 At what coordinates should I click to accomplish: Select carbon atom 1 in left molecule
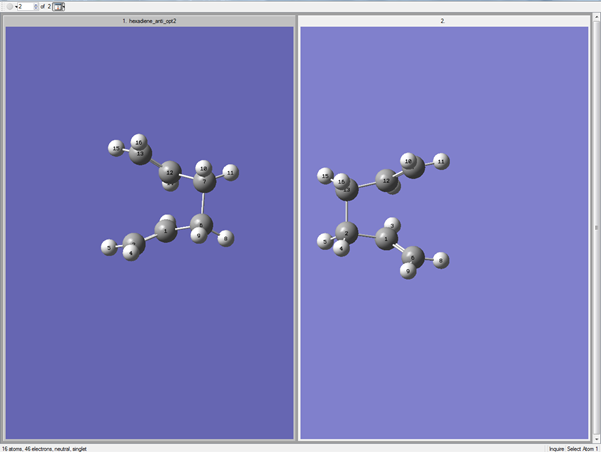(166, 231)
